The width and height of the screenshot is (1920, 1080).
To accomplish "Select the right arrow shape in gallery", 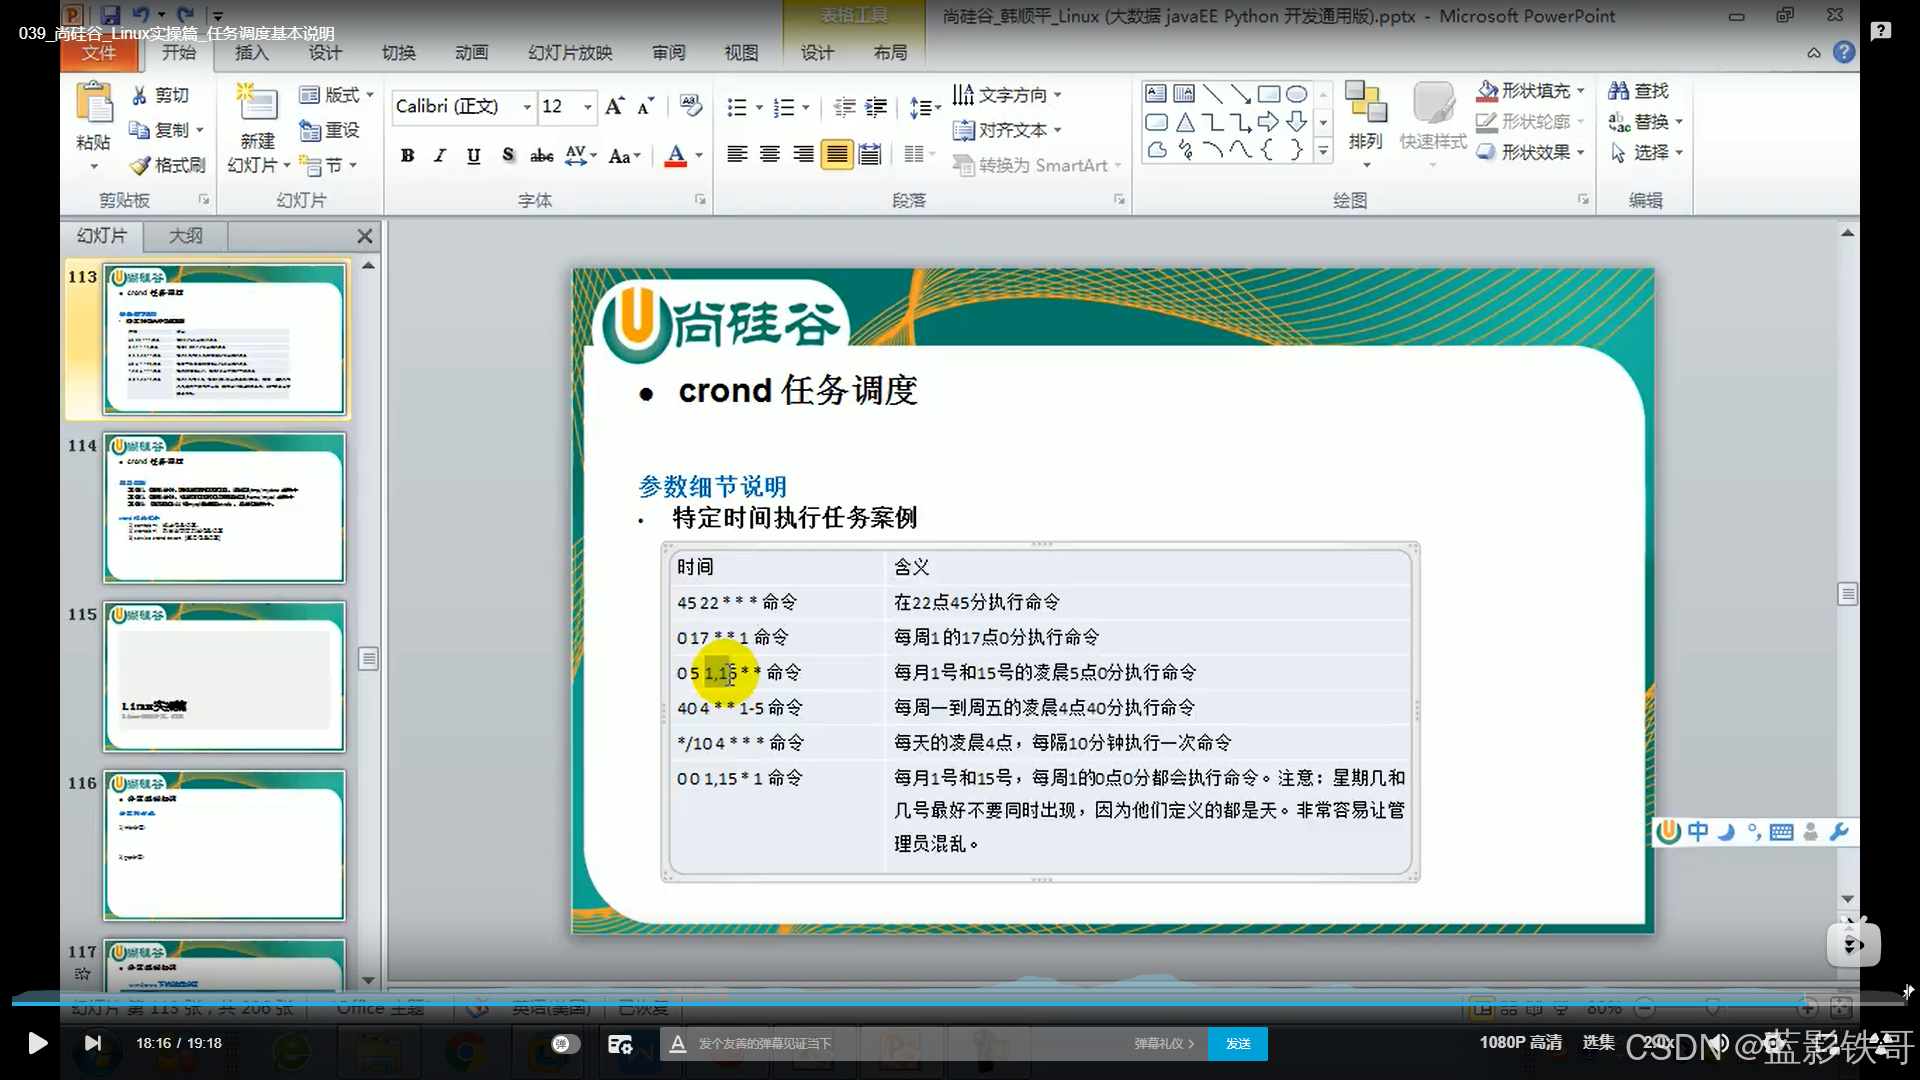I will [1269, 122].
